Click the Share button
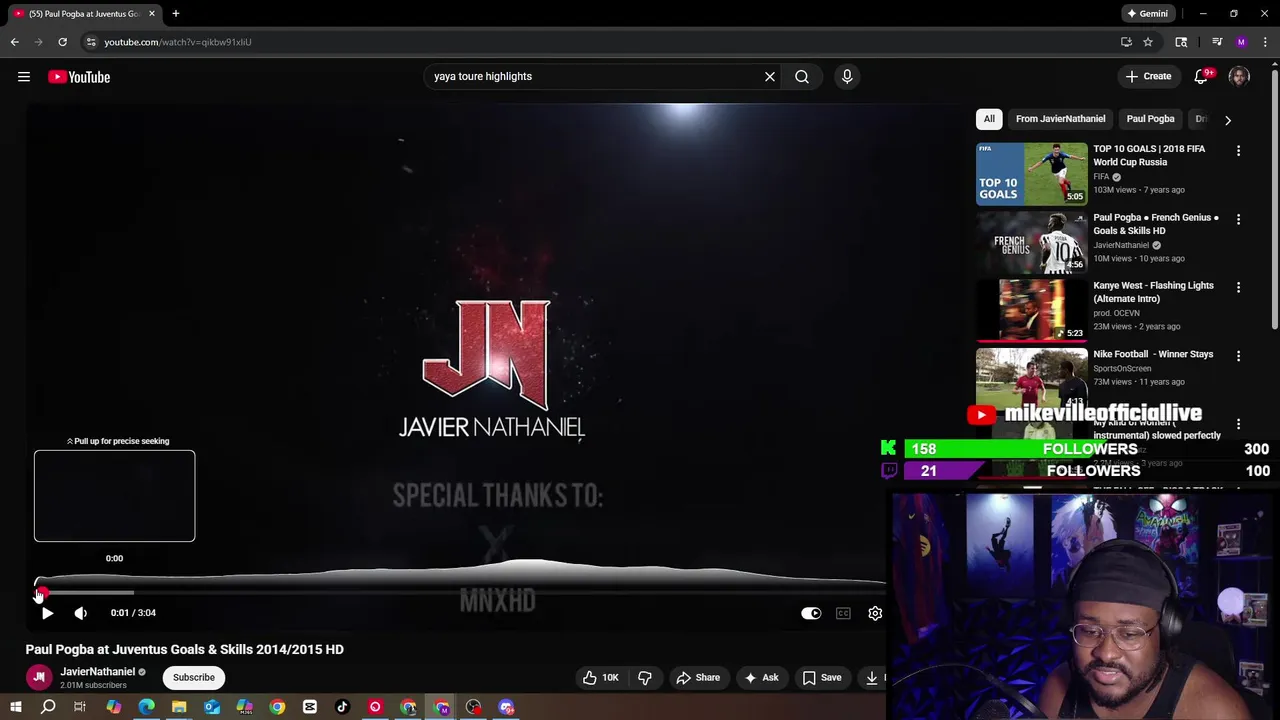 point(698,677)
